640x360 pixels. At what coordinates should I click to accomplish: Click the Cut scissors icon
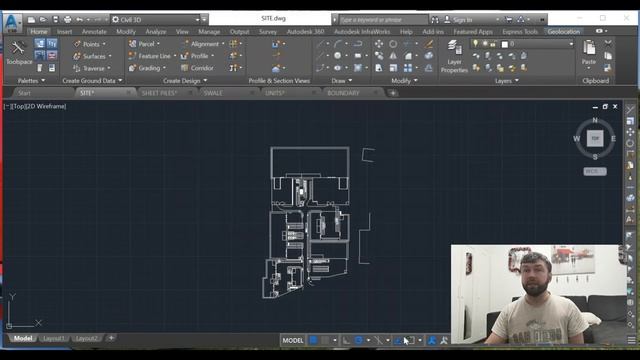pyautogui.click(x=608, y=44)
